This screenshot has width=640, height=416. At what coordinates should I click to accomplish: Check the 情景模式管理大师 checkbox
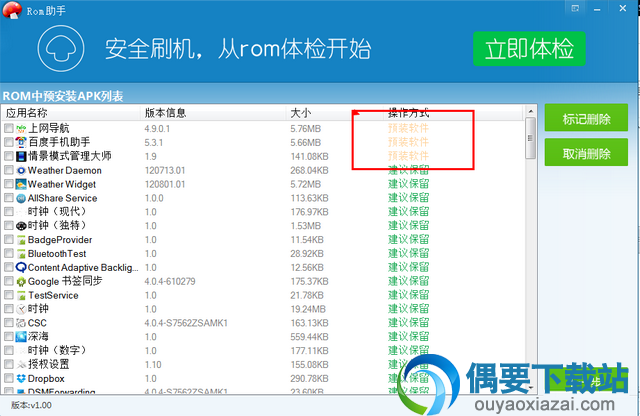(9, 156)
